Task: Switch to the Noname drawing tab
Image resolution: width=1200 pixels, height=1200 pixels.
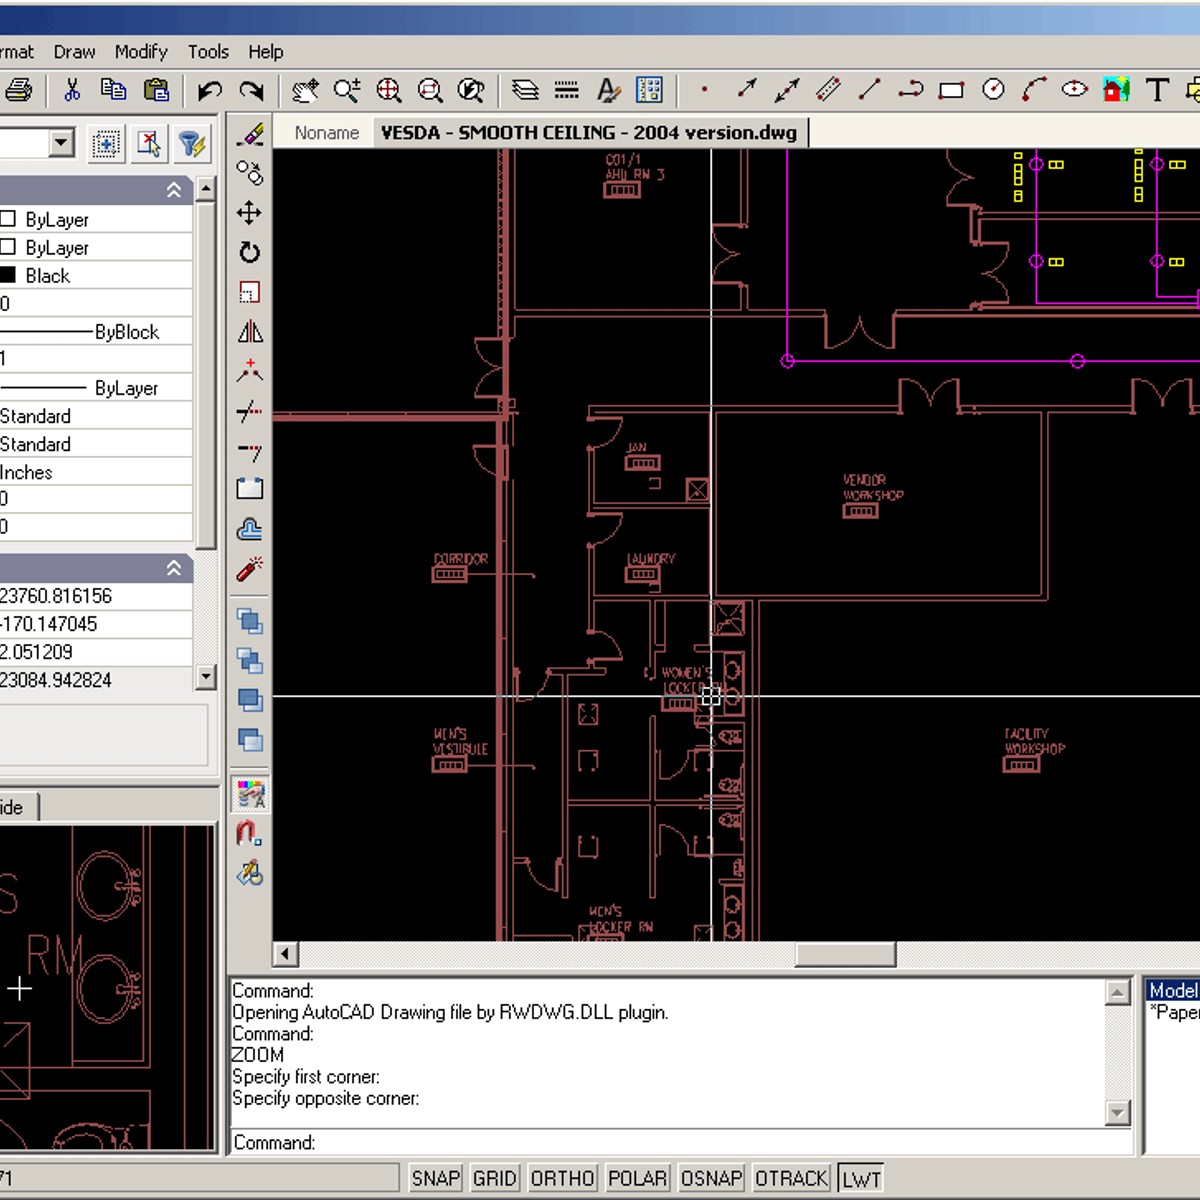Action: [326, 133]
